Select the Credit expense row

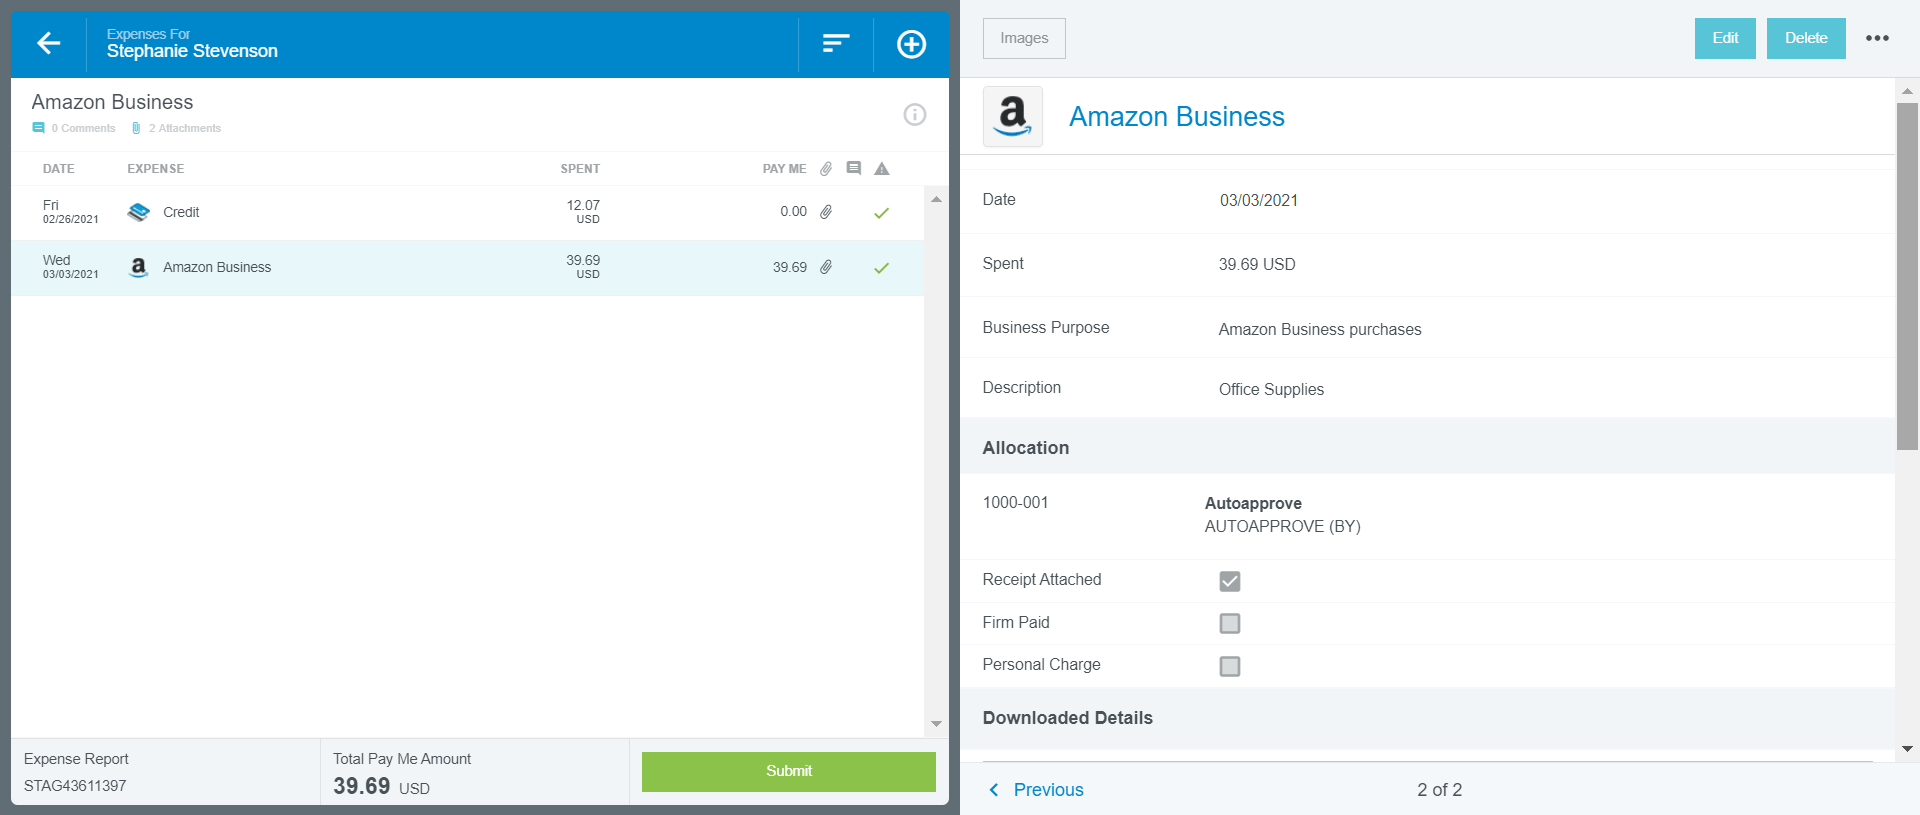(400, 212)
